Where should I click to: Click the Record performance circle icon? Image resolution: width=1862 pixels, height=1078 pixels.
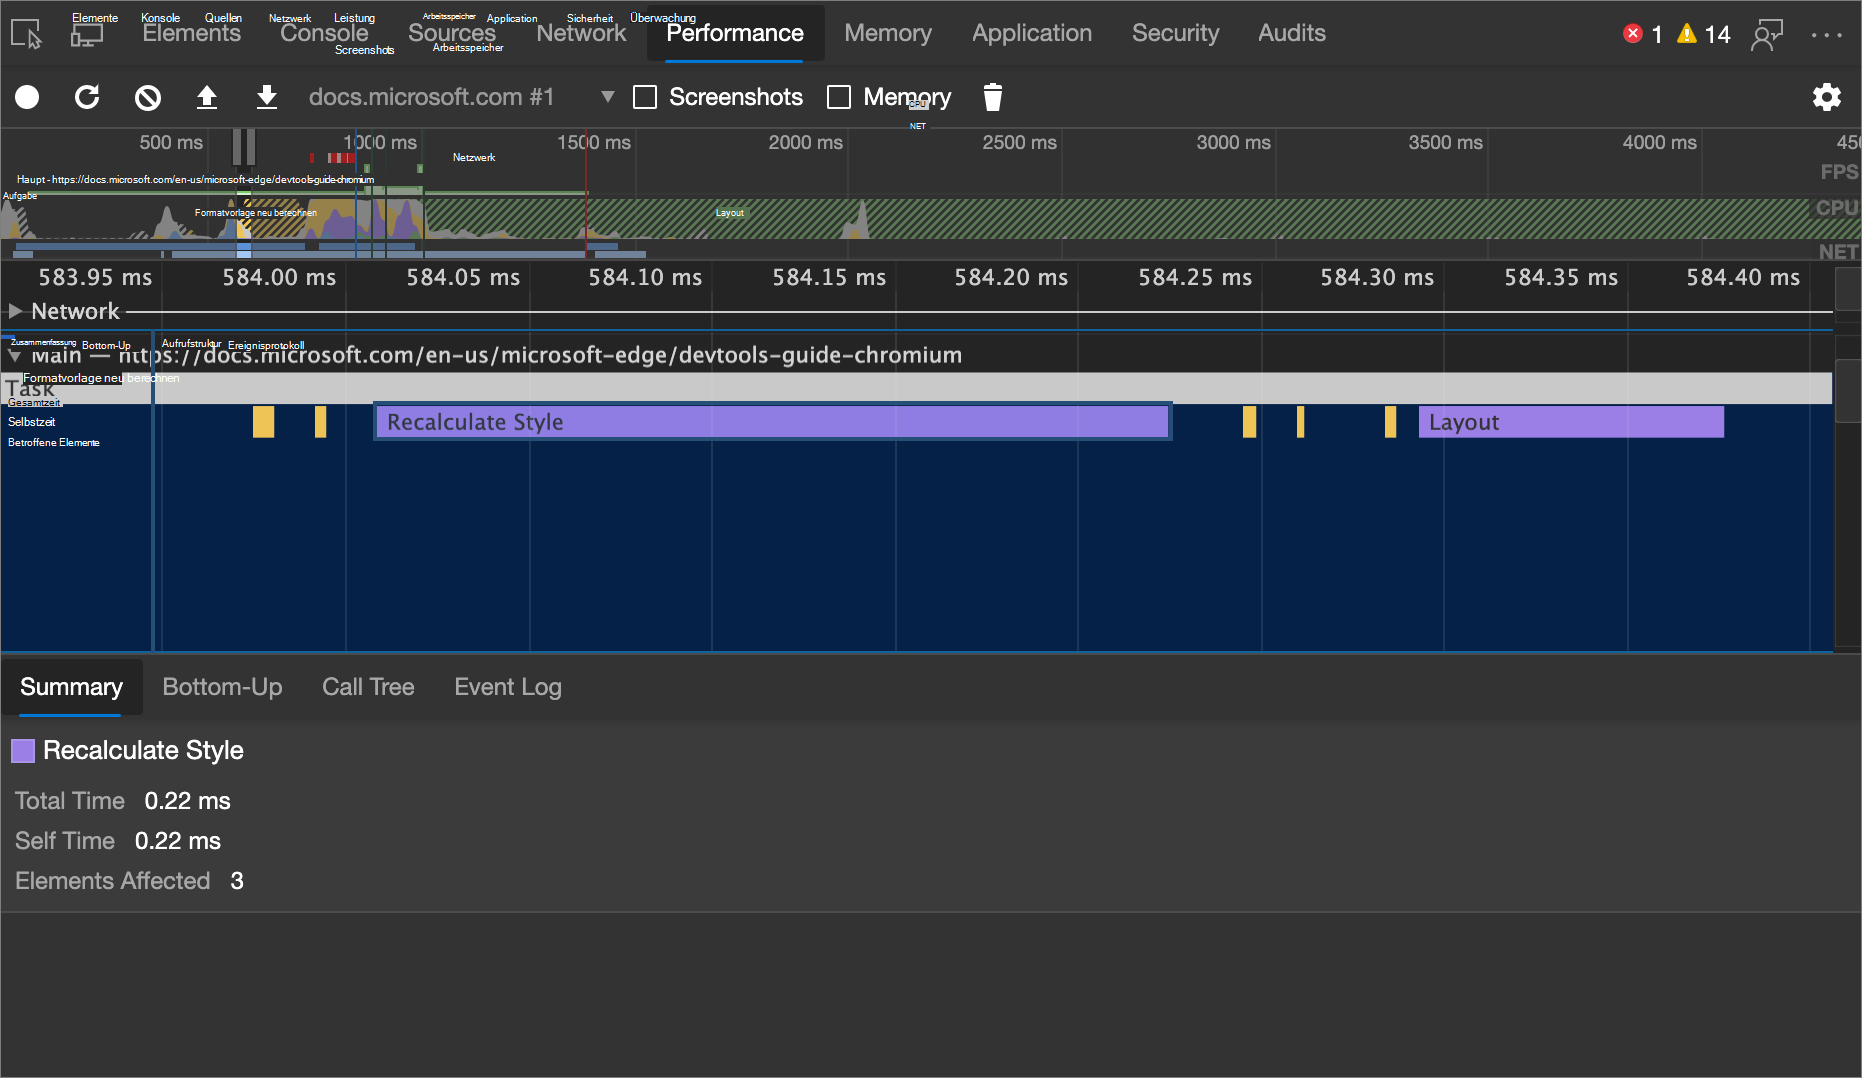(27, 97)
